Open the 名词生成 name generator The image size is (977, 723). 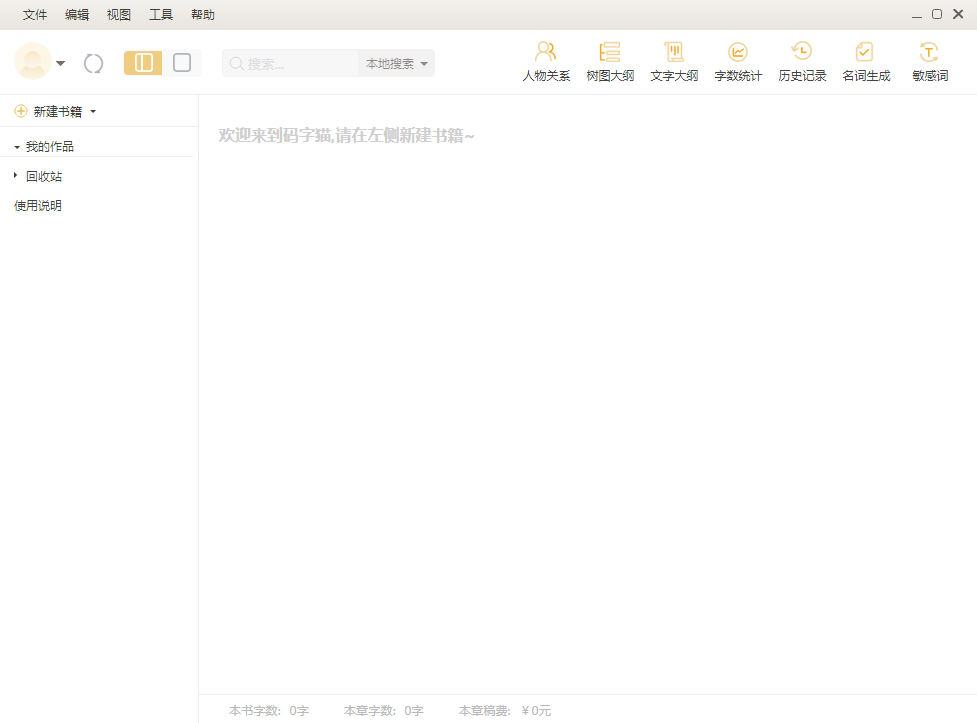pos(866,62)
